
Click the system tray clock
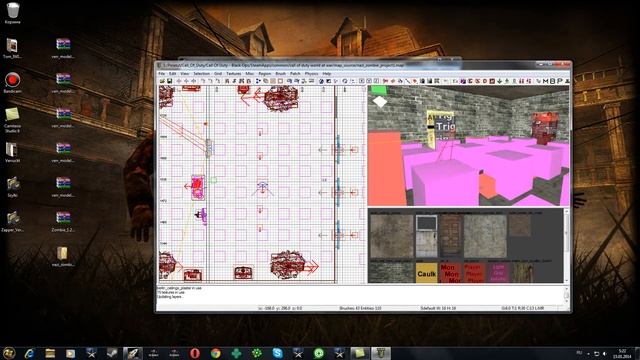coord(622,353)
